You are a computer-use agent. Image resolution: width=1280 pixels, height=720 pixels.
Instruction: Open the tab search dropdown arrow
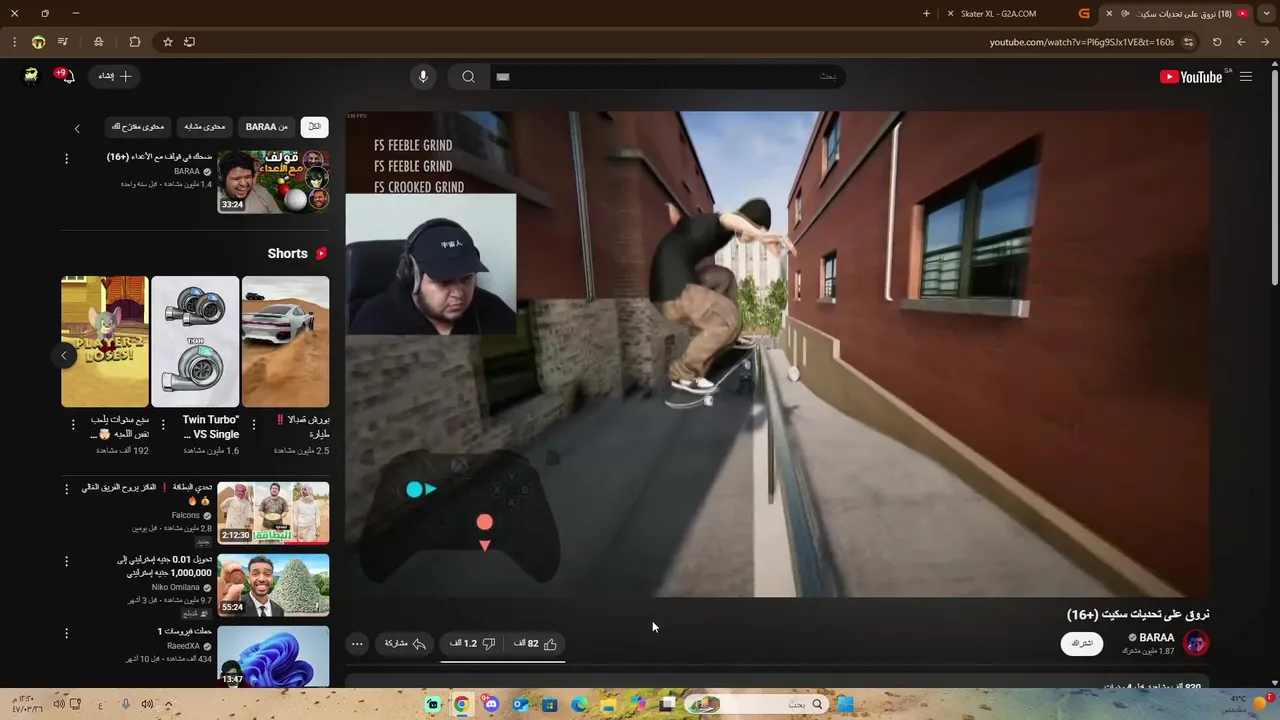[1267, 13]
